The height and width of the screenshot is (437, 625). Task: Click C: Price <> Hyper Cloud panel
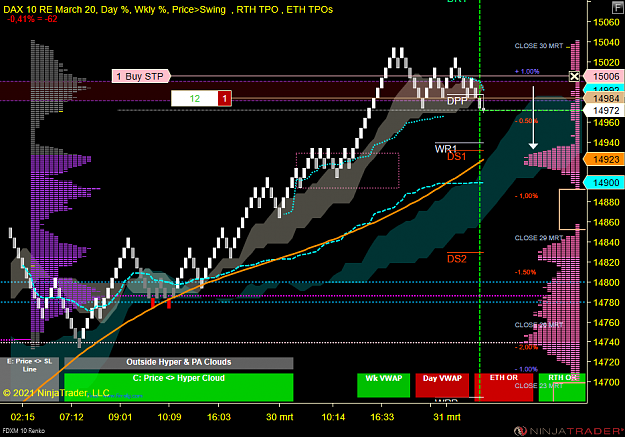[179, 387]
